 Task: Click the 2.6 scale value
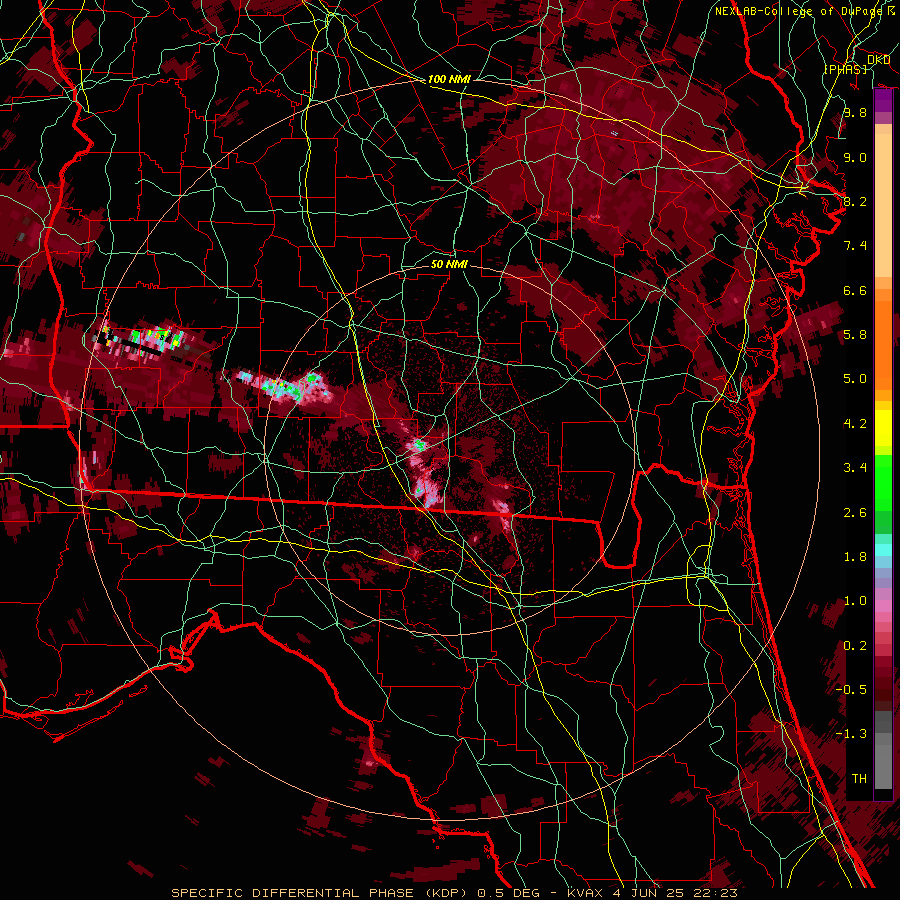[x=855, y=513]
